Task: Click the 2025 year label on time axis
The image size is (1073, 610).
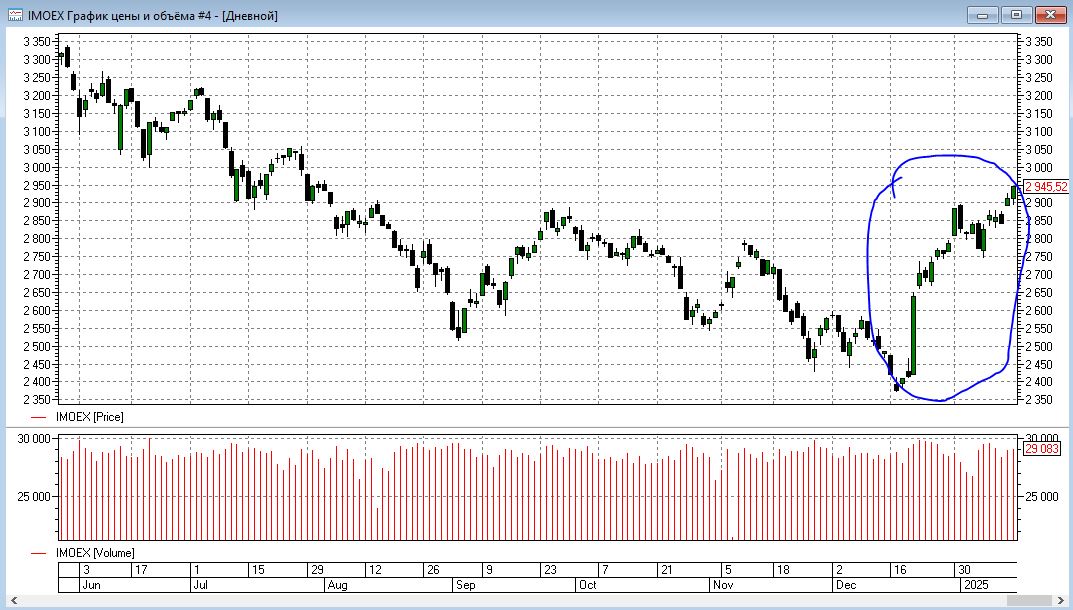Action: point(974,583)
